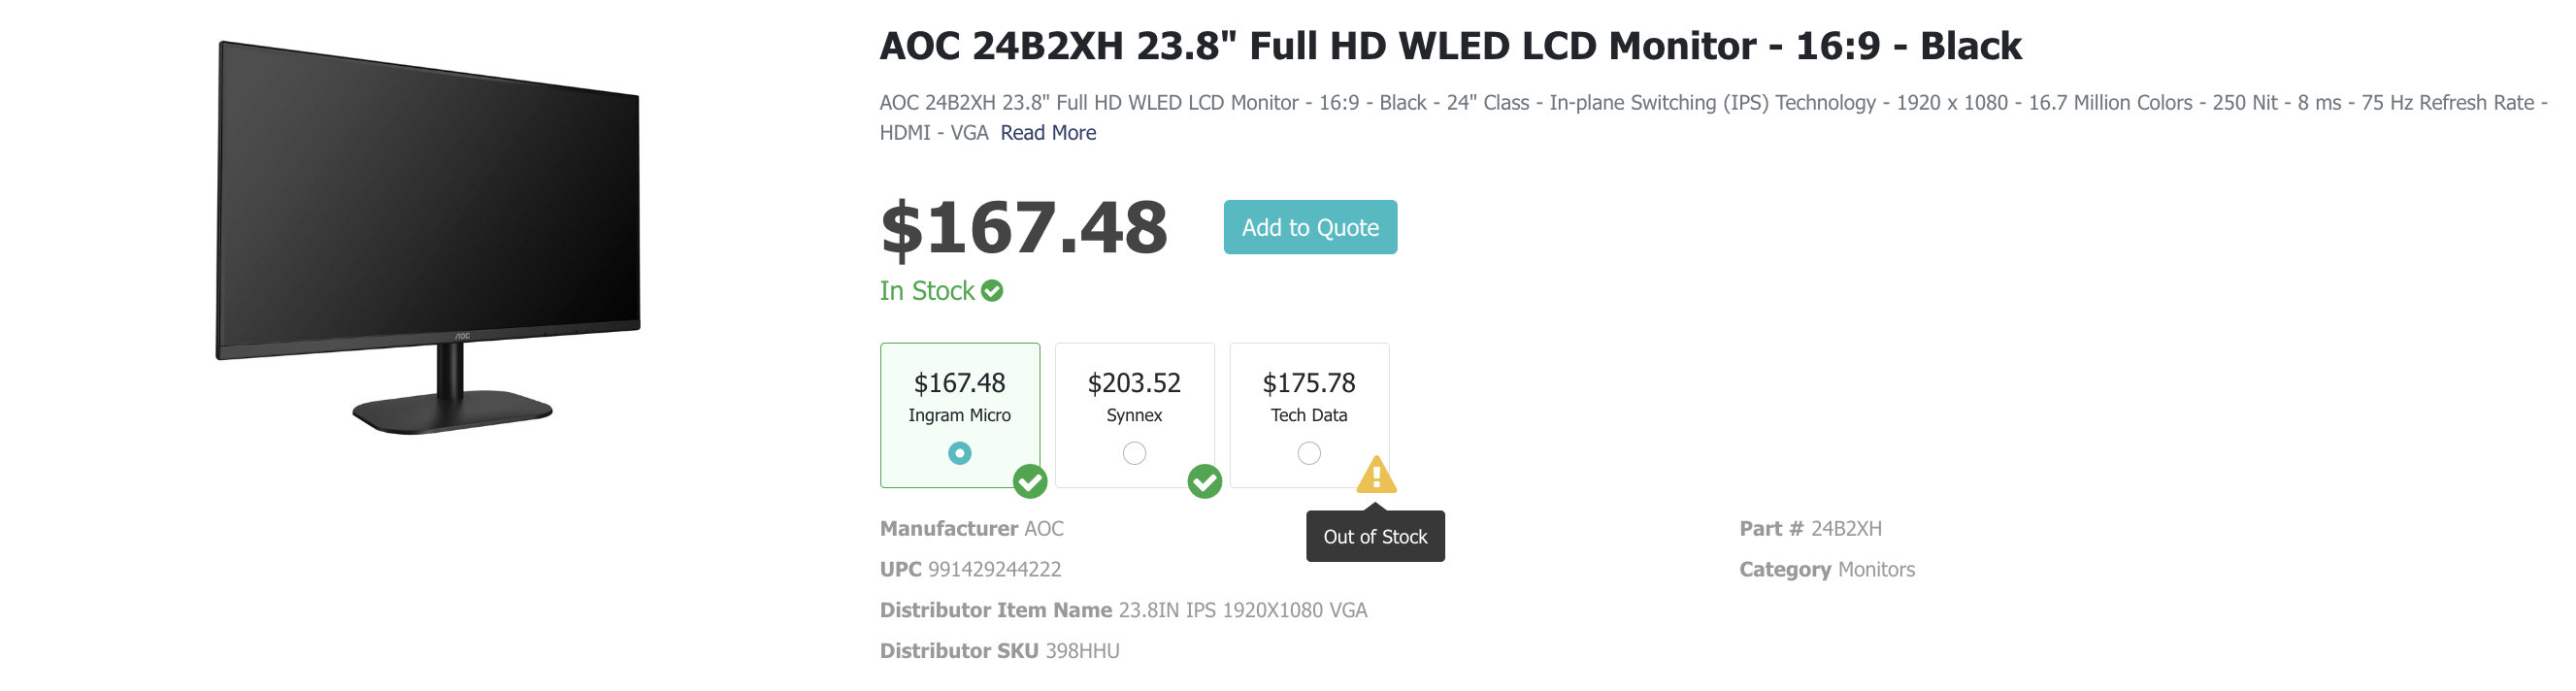This screenshot has width=2576, height=691.
Task: Click the yellow warning triangle on Tech Data
Action: (x=1377, y=475)
